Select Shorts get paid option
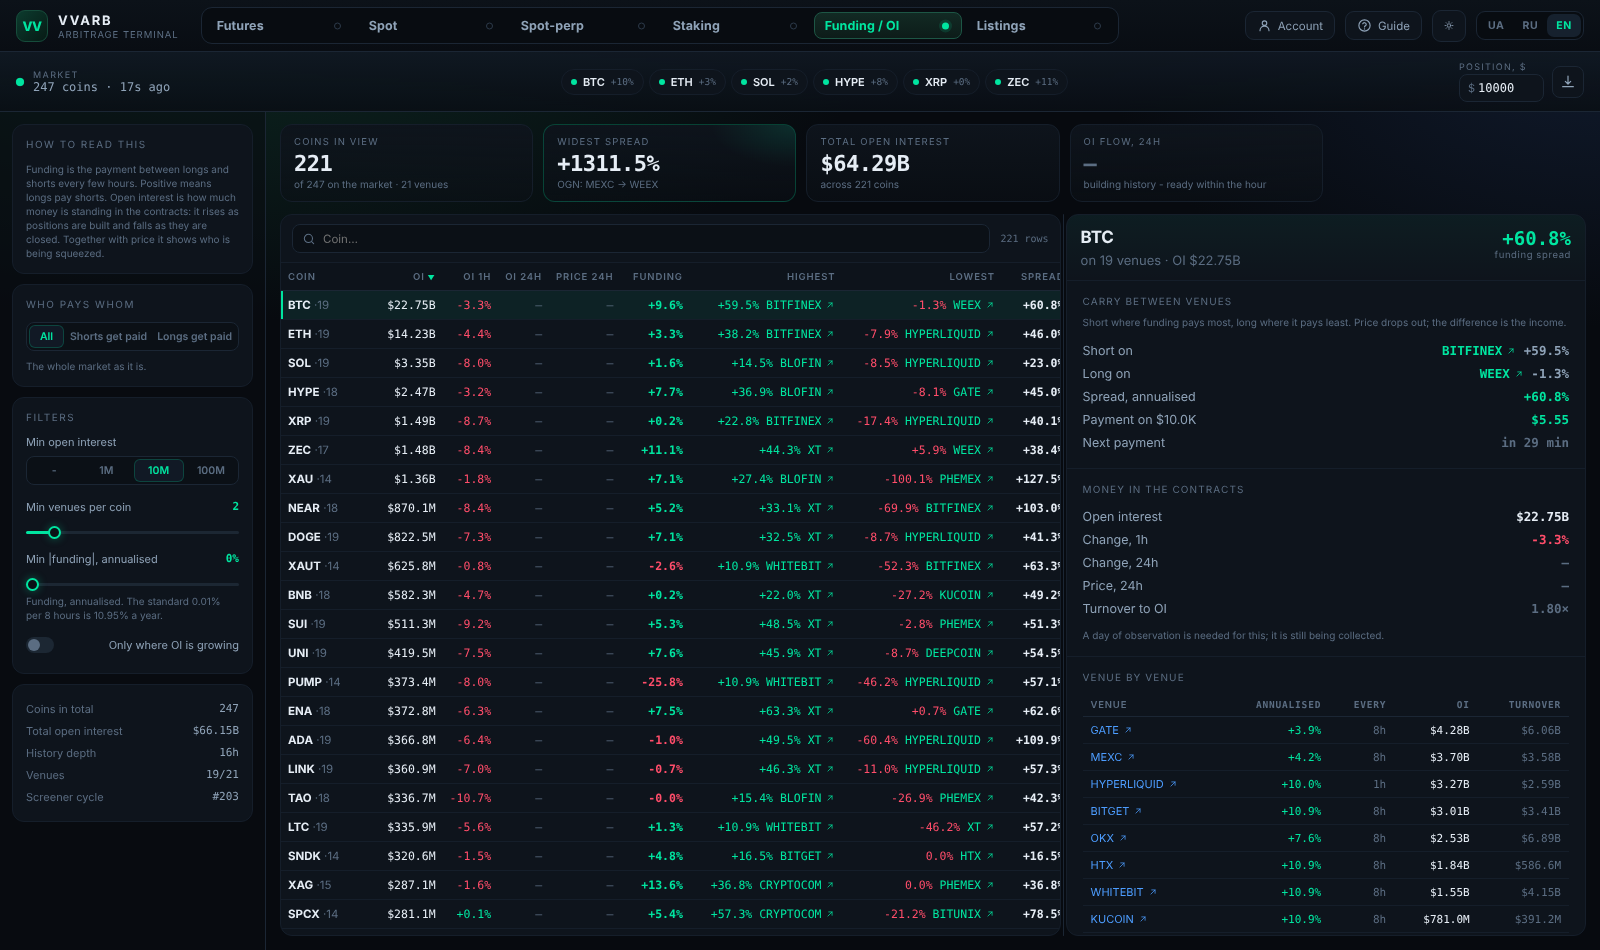The image size is (1600, 950). [x=108, y=337]
